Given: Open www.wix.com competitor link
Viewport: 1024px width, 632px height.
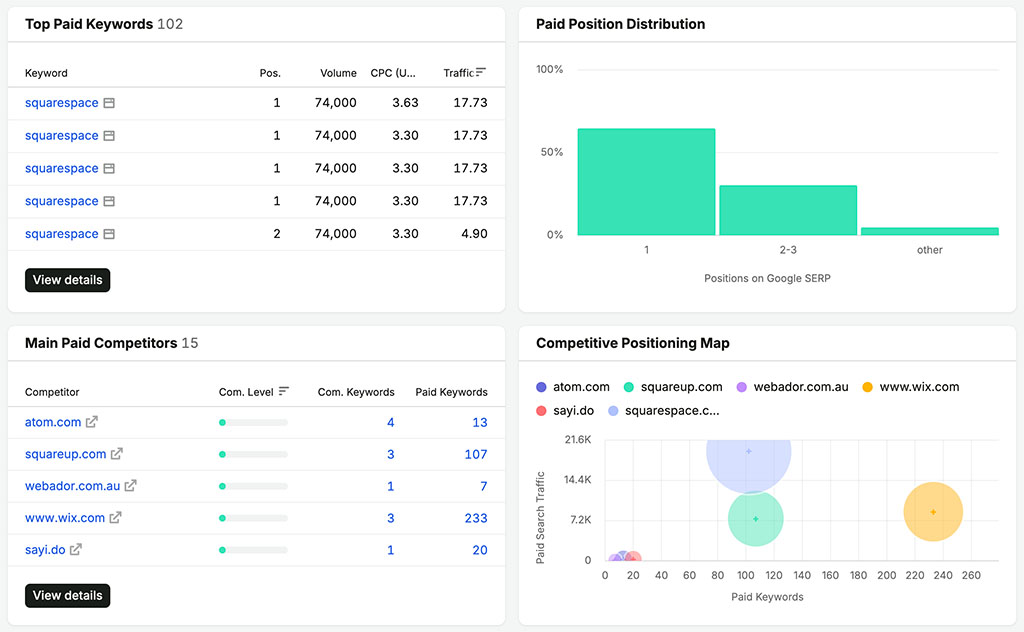Looking at the screenshot, I should coord(65,518).
